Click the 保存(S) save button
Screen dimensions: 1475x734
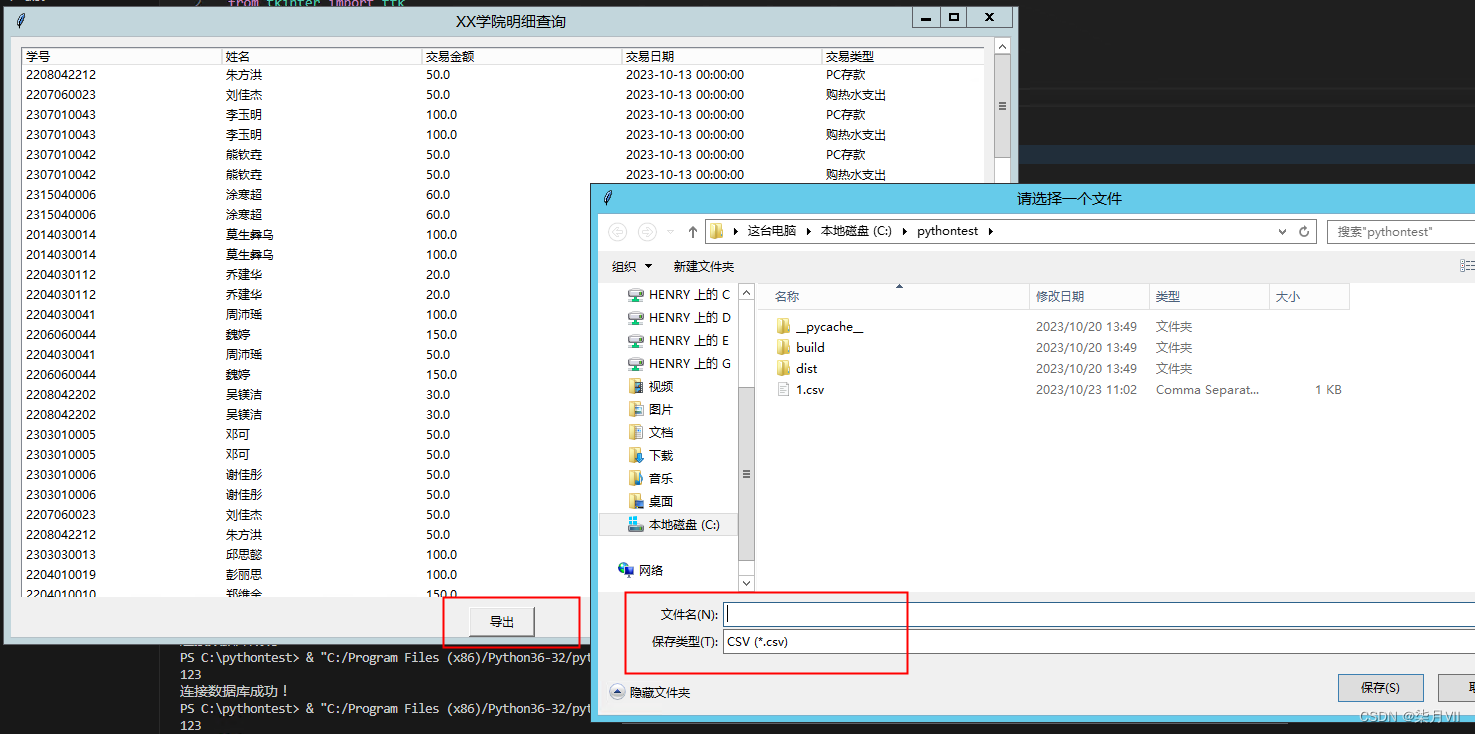point(1380,688)
